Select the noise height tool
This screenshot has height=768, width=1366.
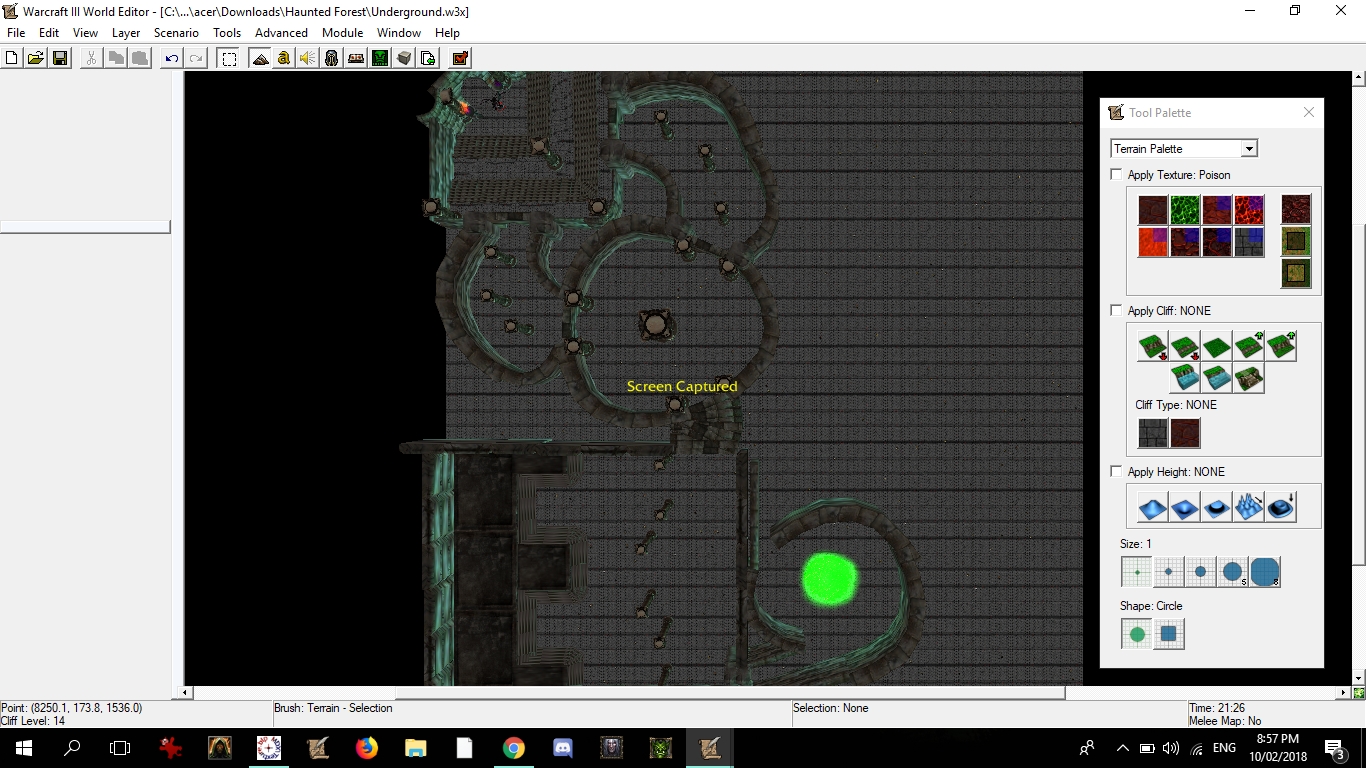(x=1249, y=507)
